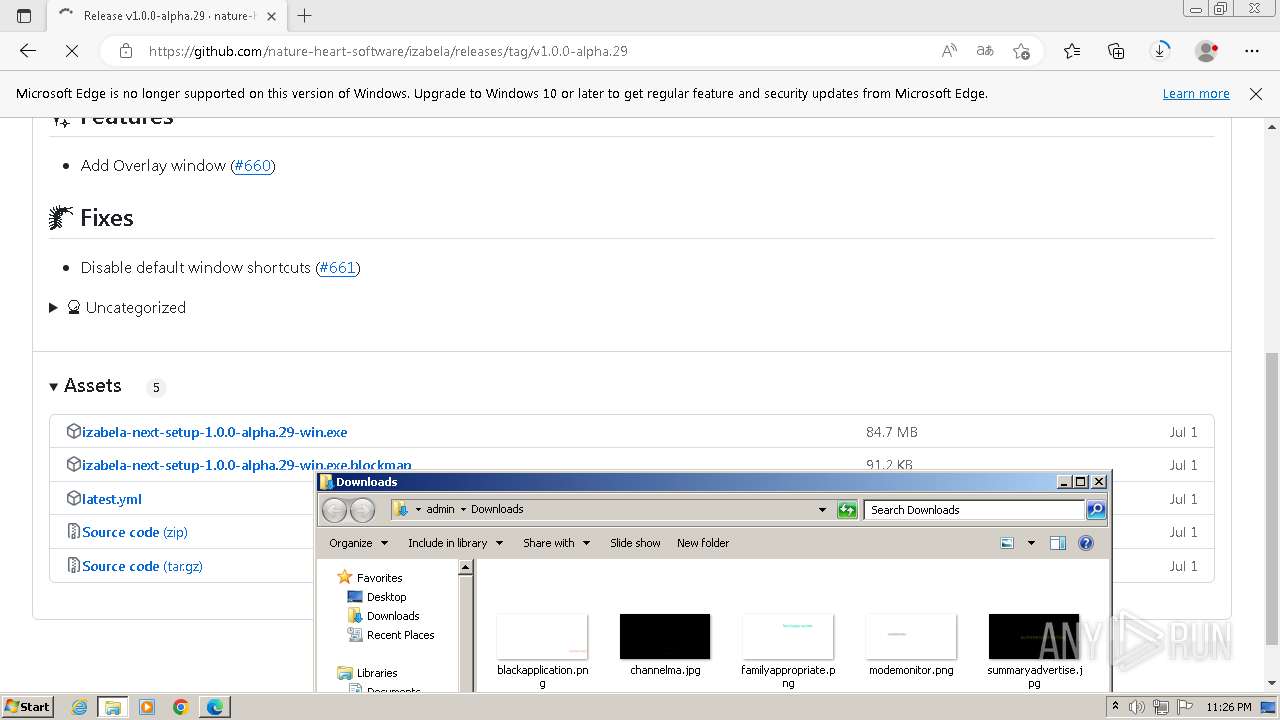The width and height of the screenshot is (1280, 720).
Task: Open the Organize menu
Action: click(x=358, y=543)
